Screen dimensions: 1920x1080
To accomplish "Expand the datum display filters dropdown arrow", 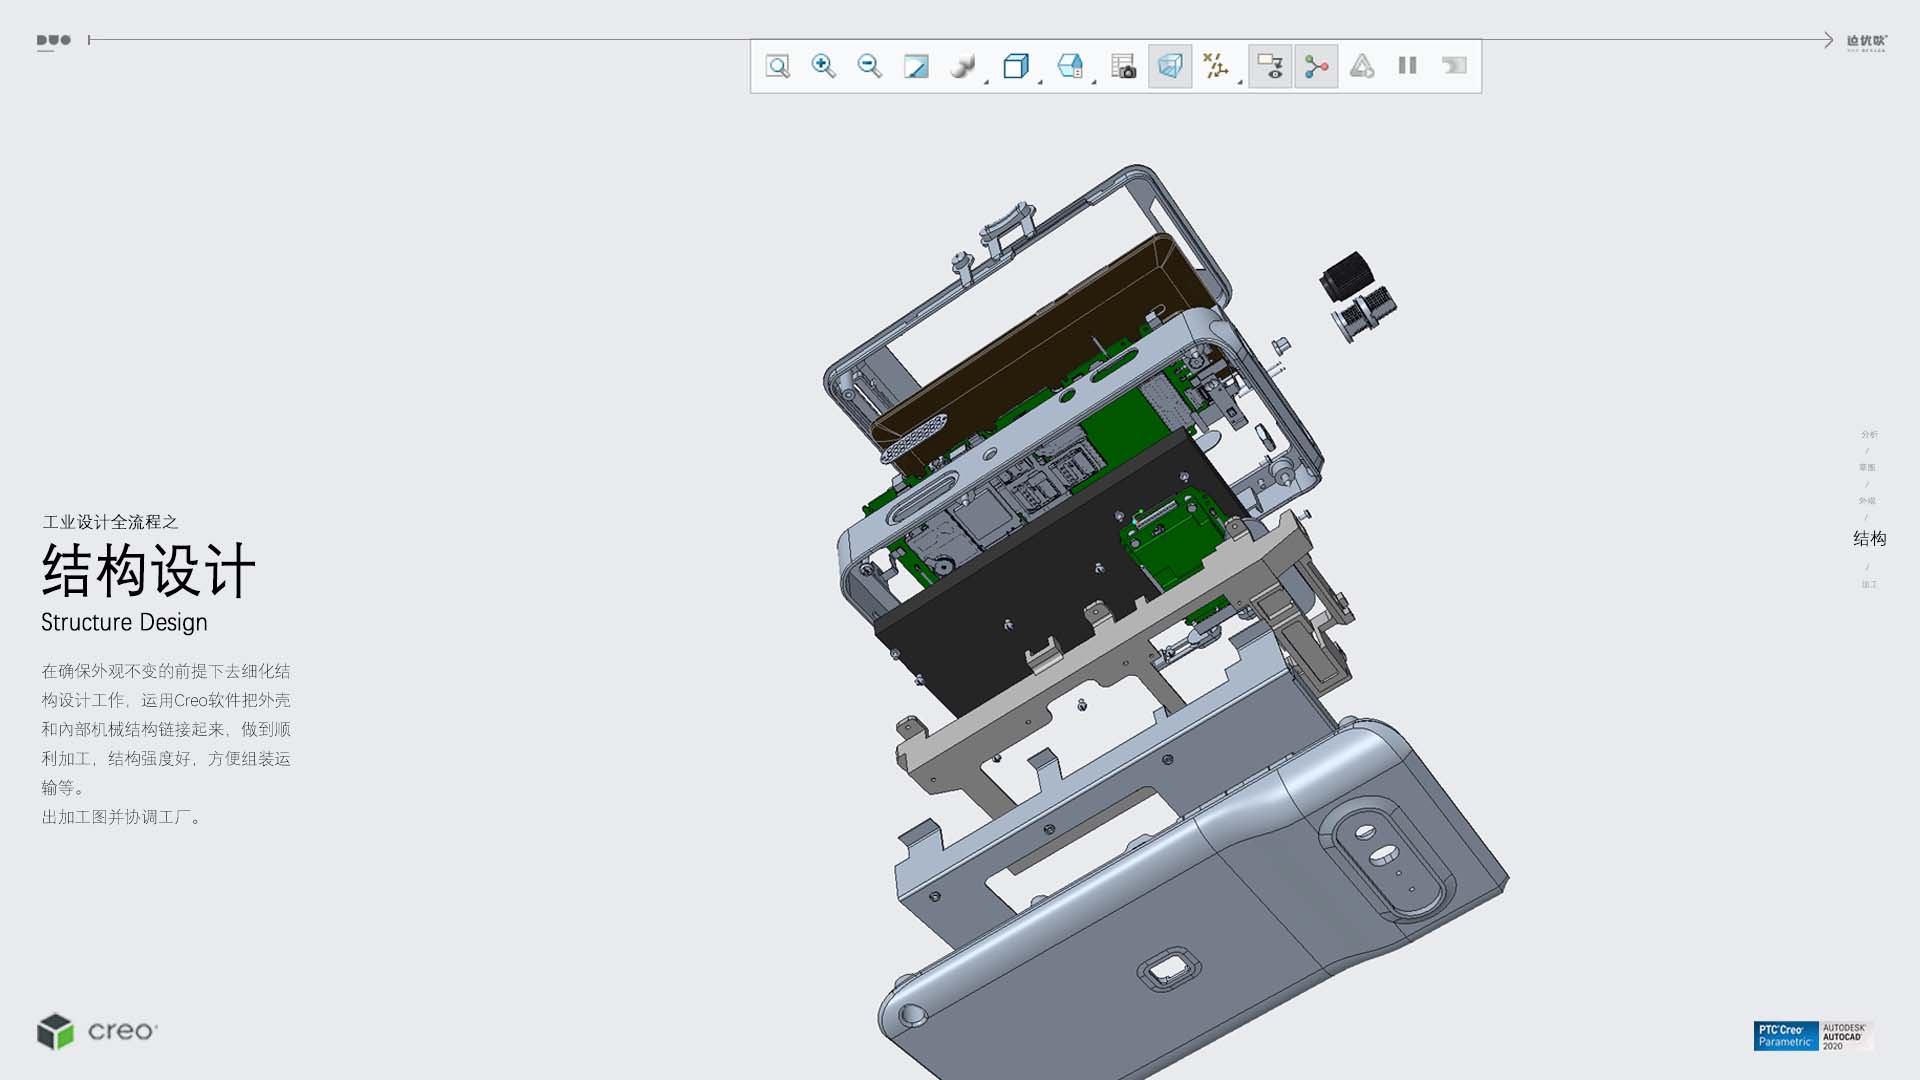I will click(x=1240, y=81).
